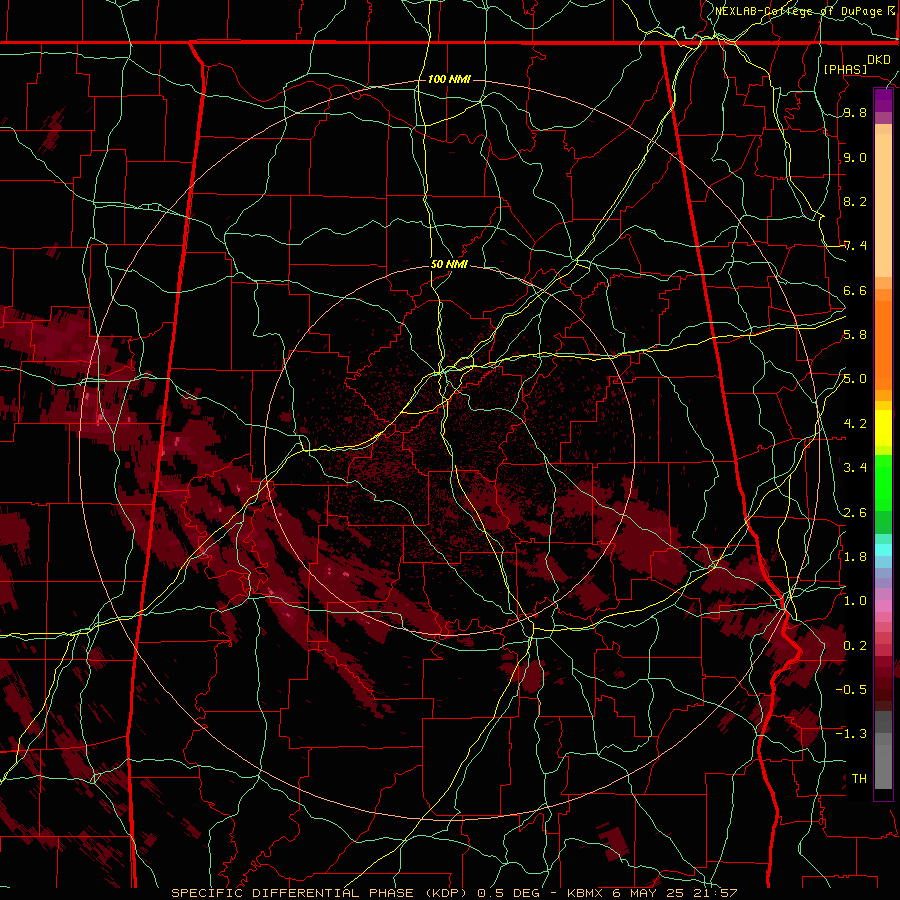Click the "TH" threshold label on scale
This screenshot has width=900, height=900.
click(859, 778)
